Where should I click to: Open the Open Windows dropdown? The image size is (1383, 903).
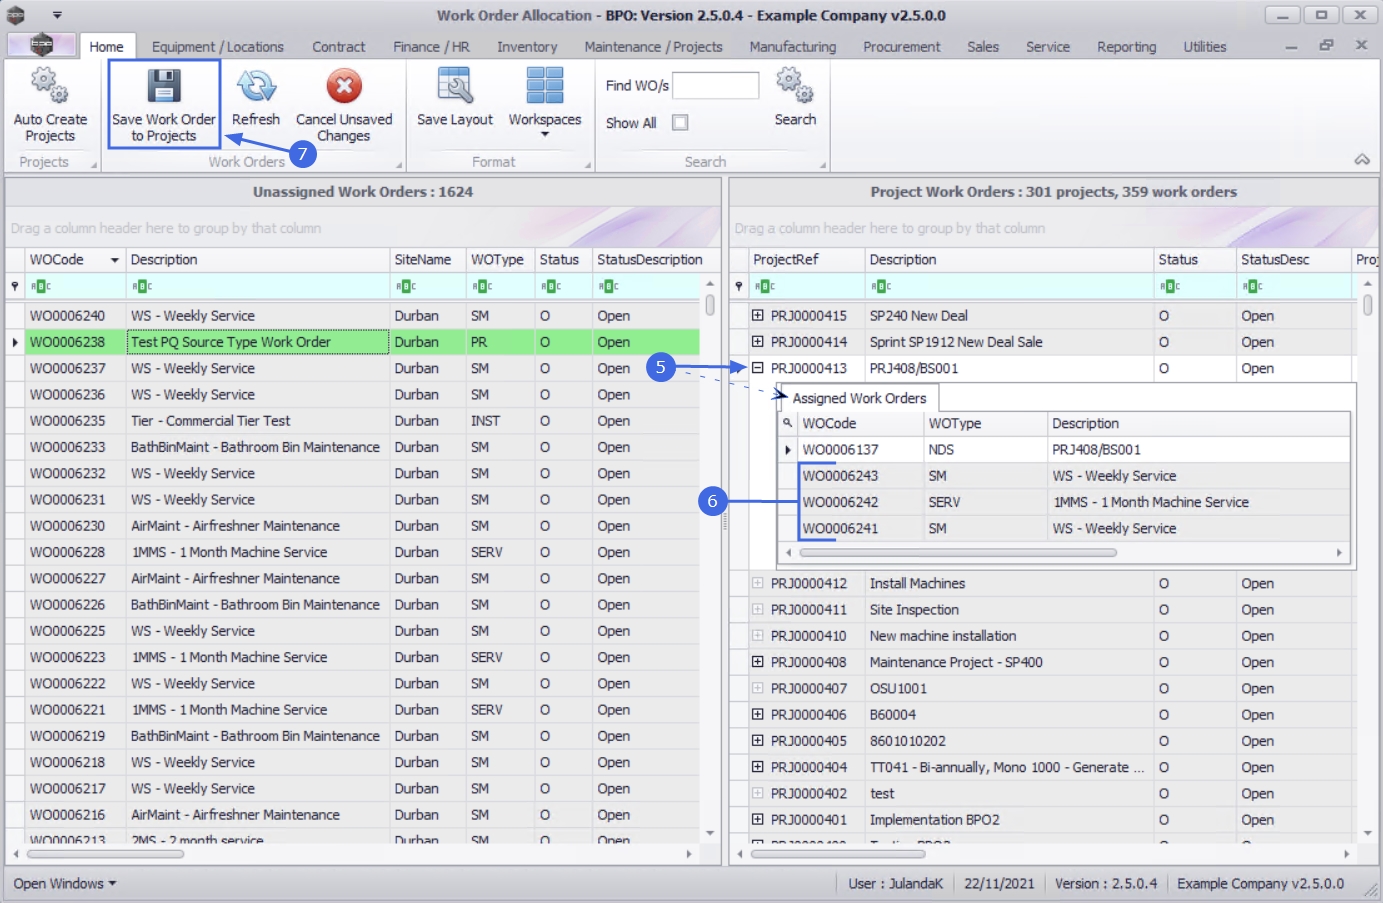coord(65,883)
